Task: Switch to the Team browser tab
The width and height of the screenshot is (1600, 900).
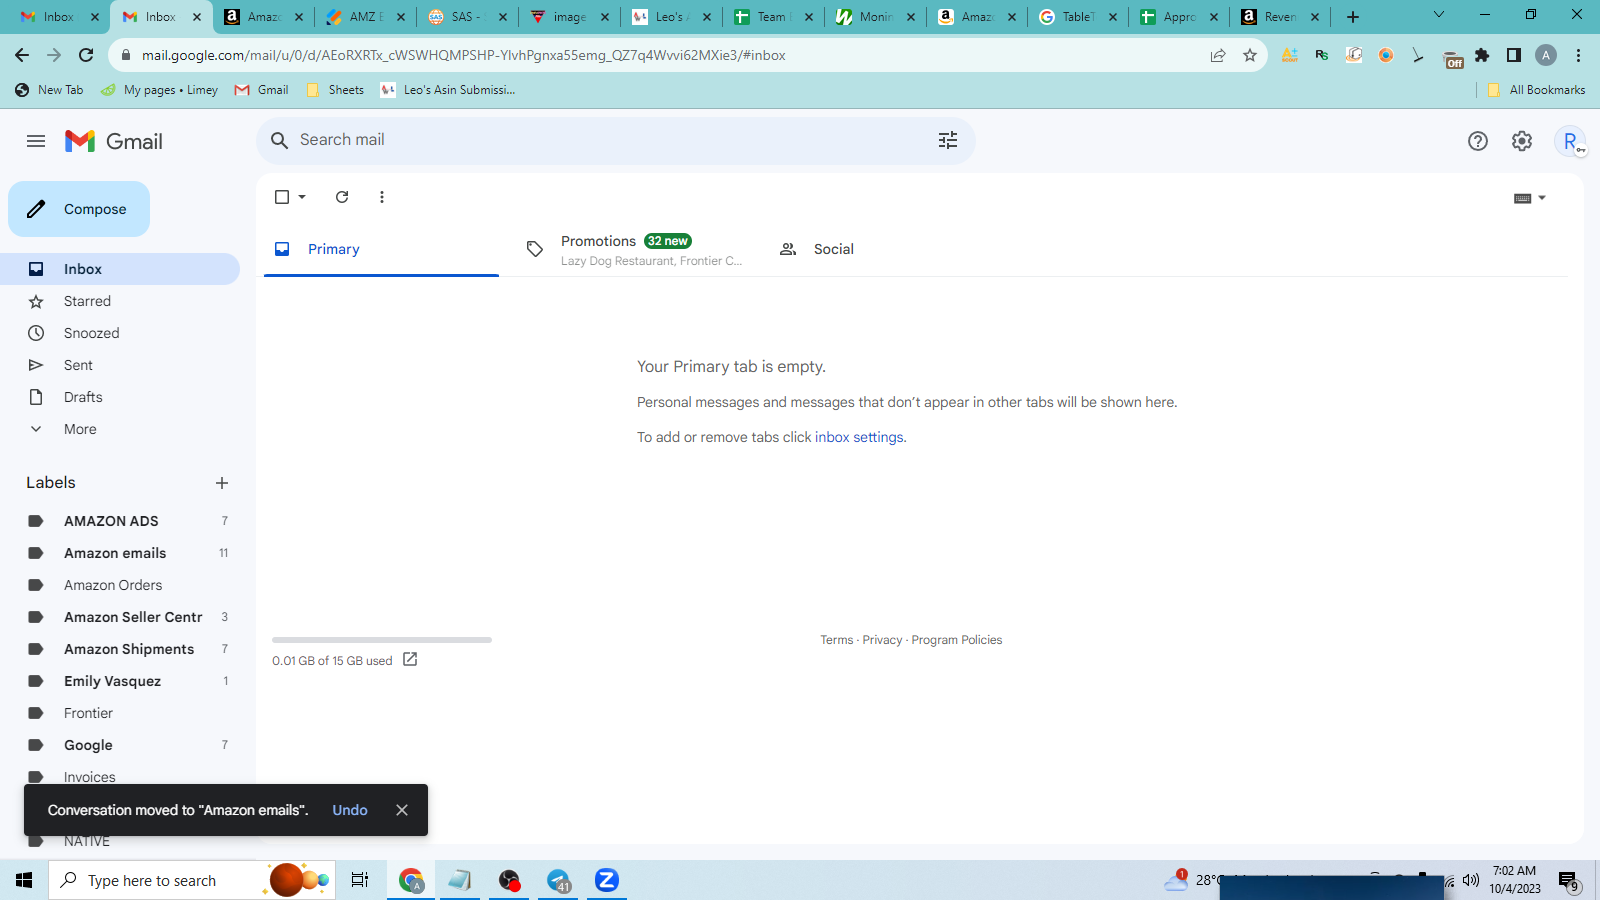Action: point(772,17)
